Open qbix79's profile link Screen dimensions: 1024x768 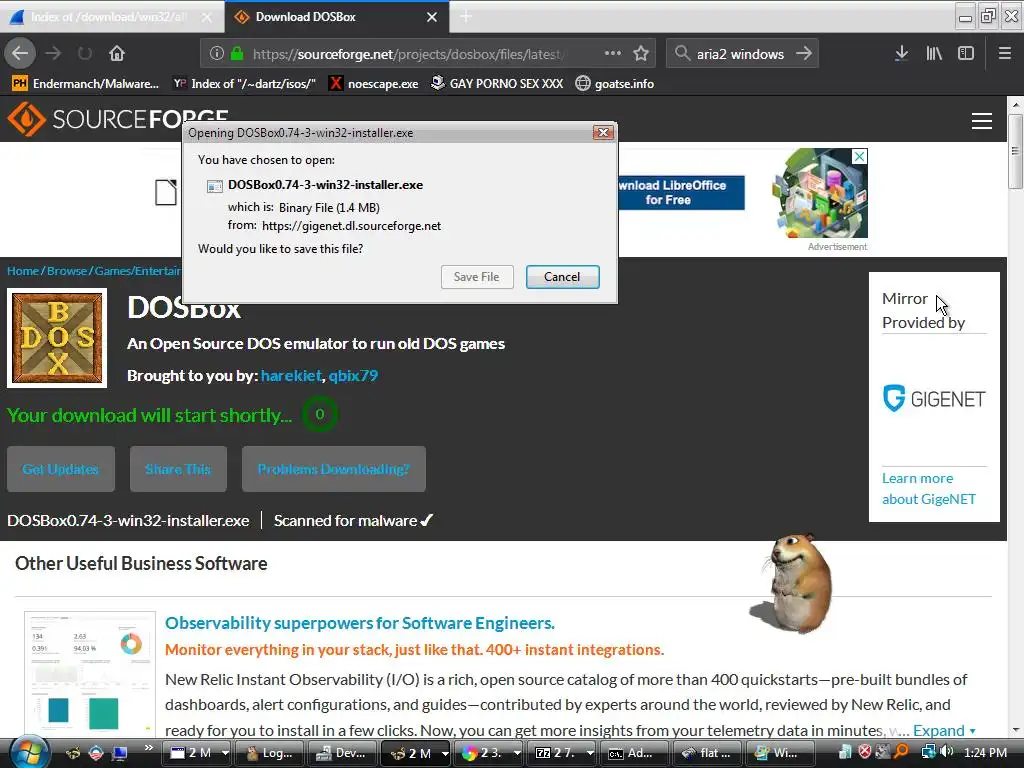click(x=353, y=376)
